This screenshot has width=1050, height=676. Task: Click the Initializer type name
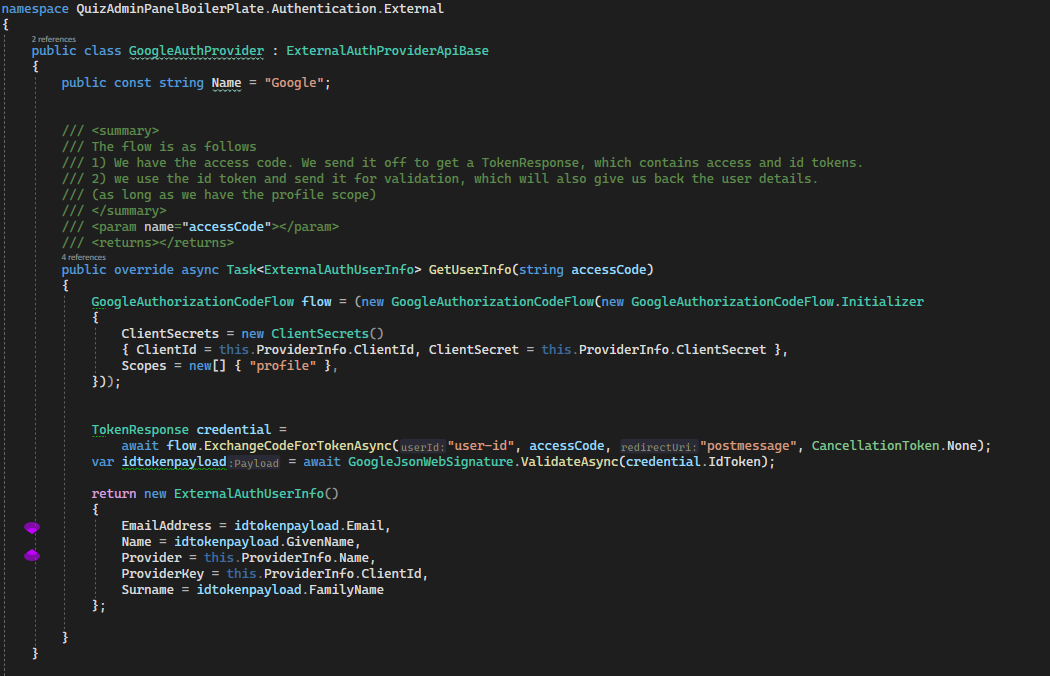883,302
